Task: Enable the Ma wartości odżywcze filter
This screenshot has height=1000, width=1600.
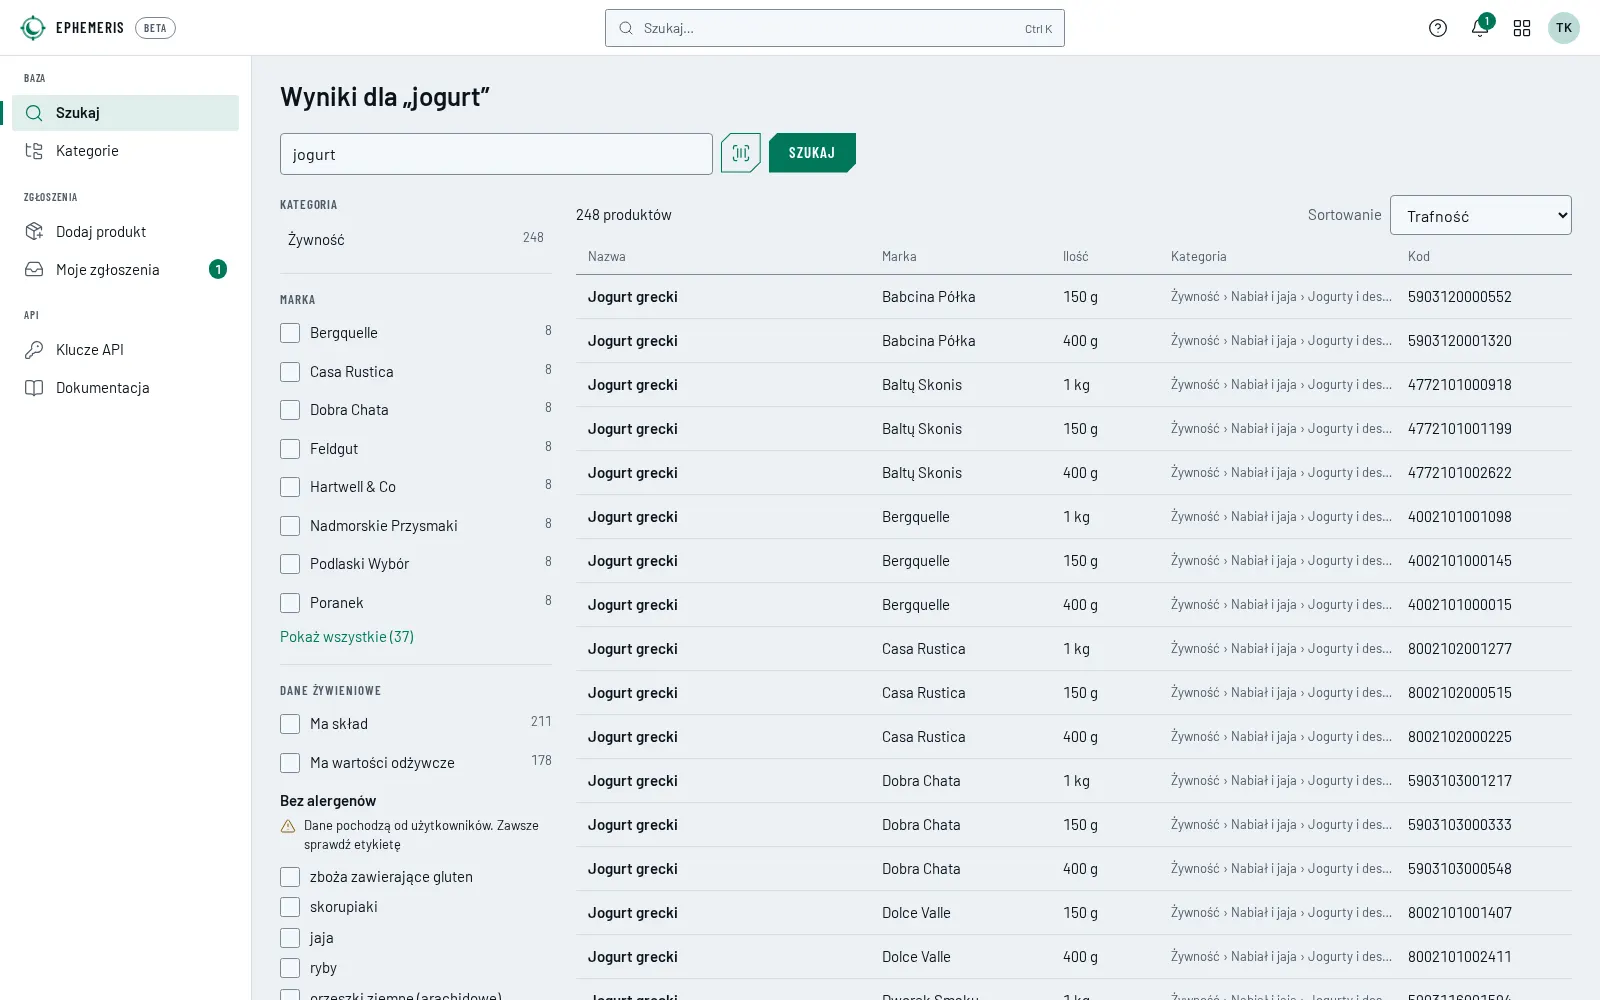Action: coord(290,763)
